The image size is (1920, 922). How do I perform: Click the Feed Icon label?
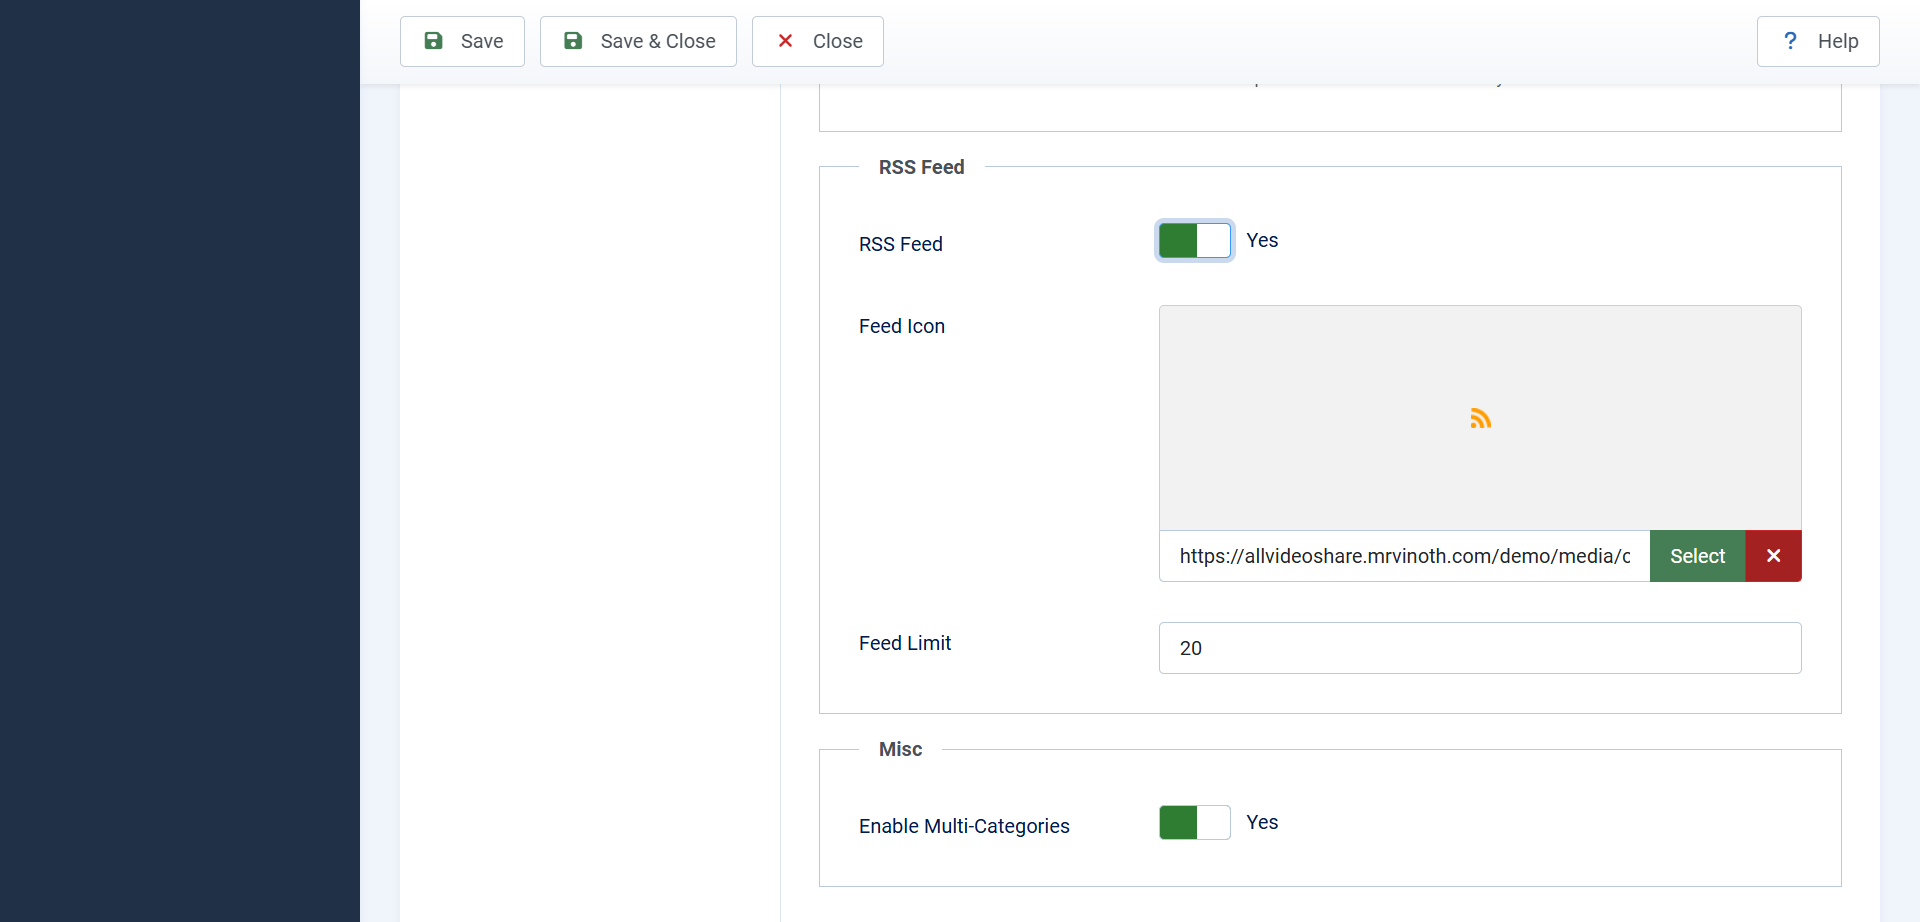click(x=902, y=326)
